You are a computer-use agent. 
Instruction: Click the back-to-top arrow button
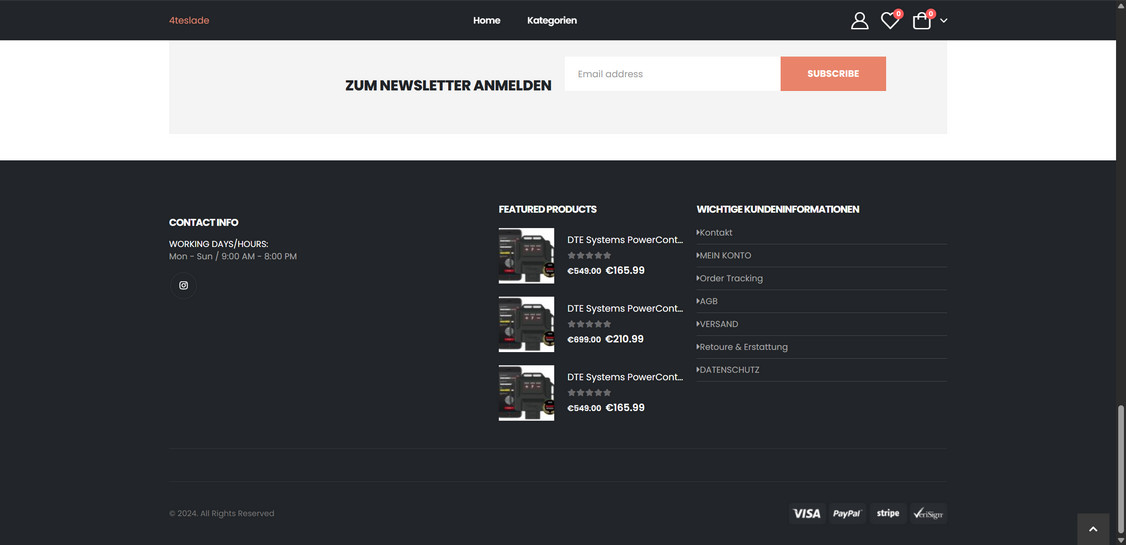point(1093,529)
